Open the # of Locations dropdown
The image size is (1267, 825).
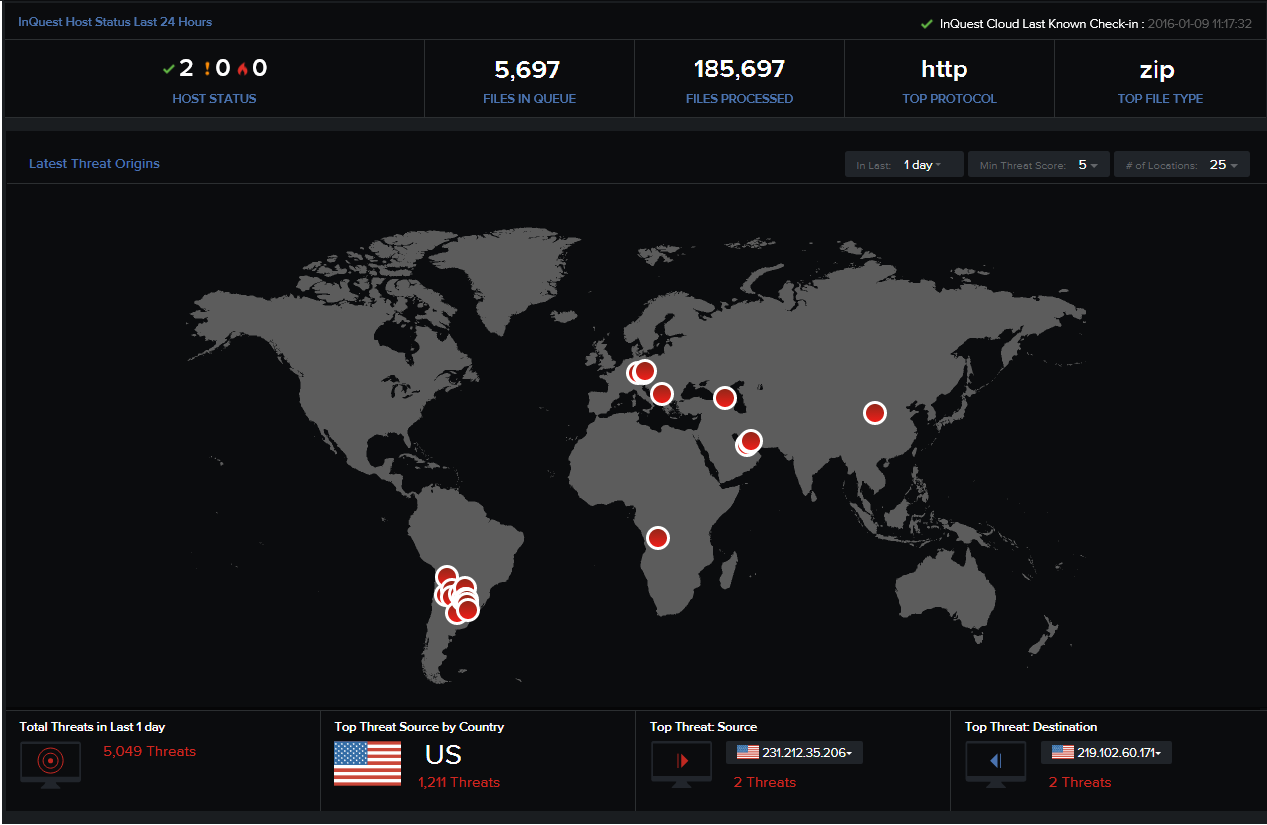coord(1181,165)
